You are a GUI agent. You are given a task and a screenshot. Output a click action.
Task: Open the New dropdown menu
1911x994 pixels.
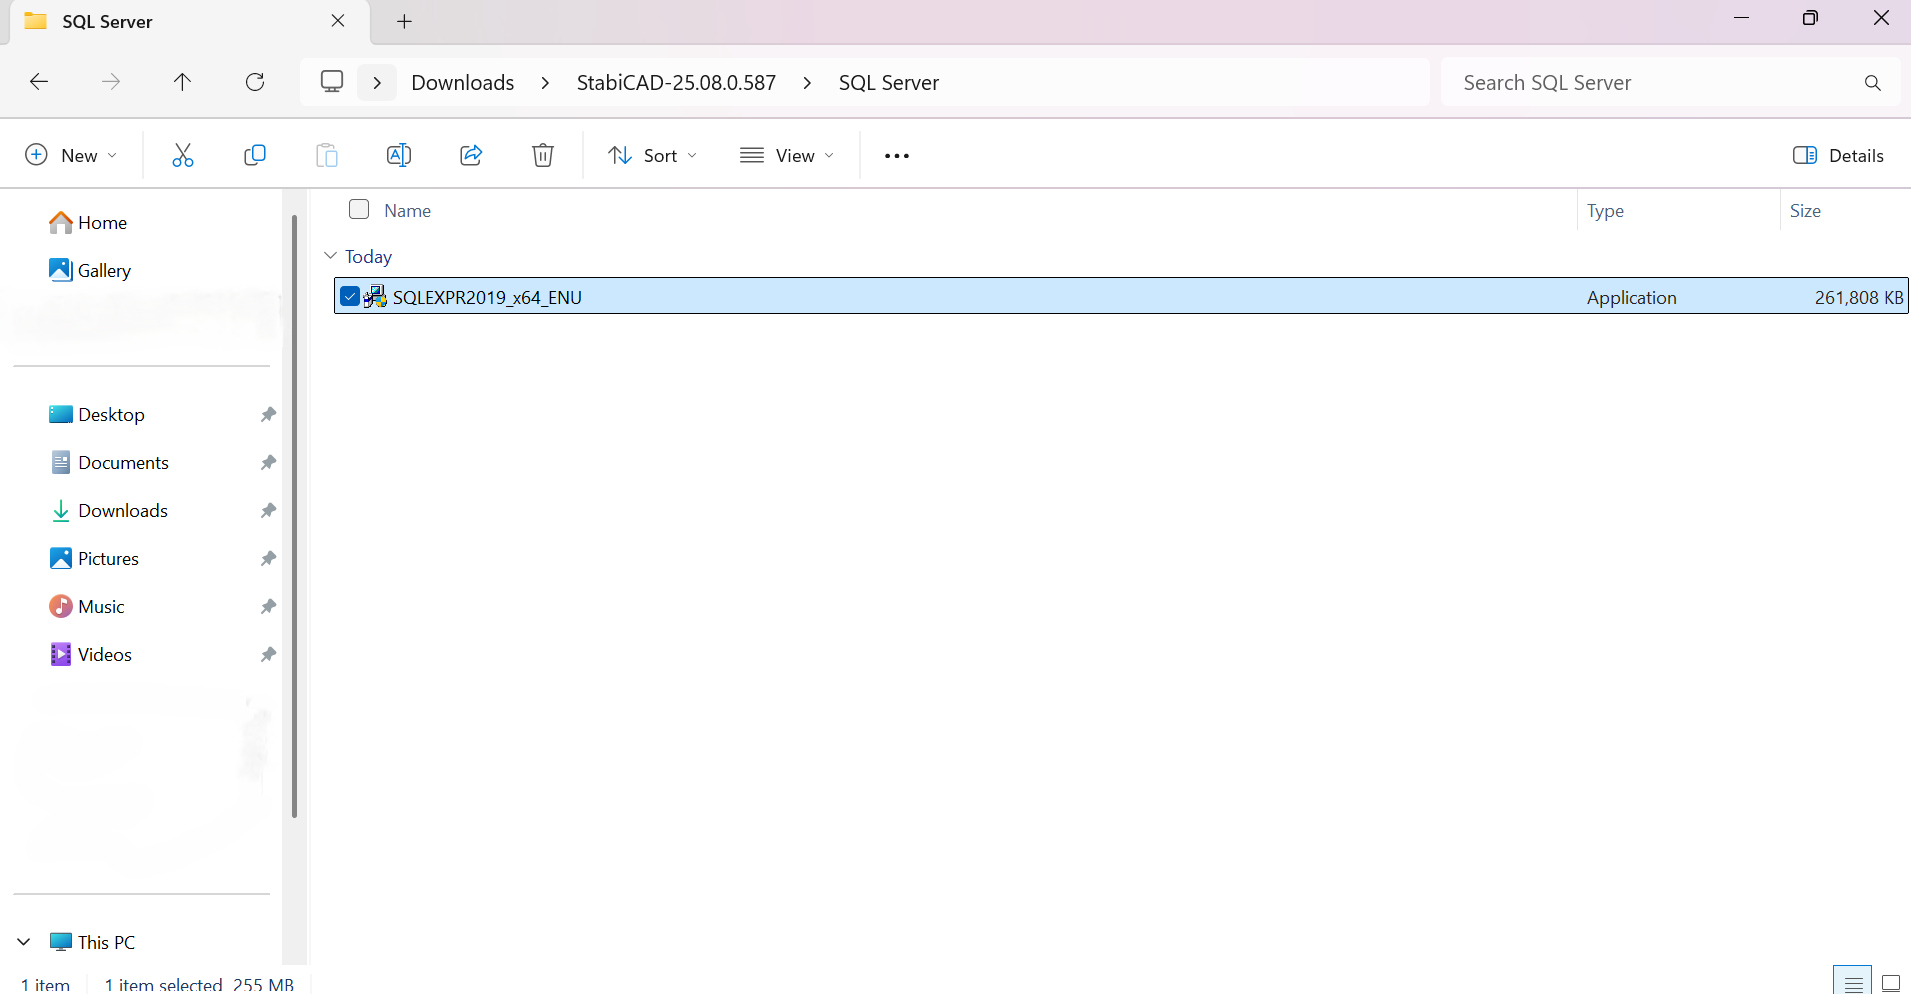coord(71,155)
